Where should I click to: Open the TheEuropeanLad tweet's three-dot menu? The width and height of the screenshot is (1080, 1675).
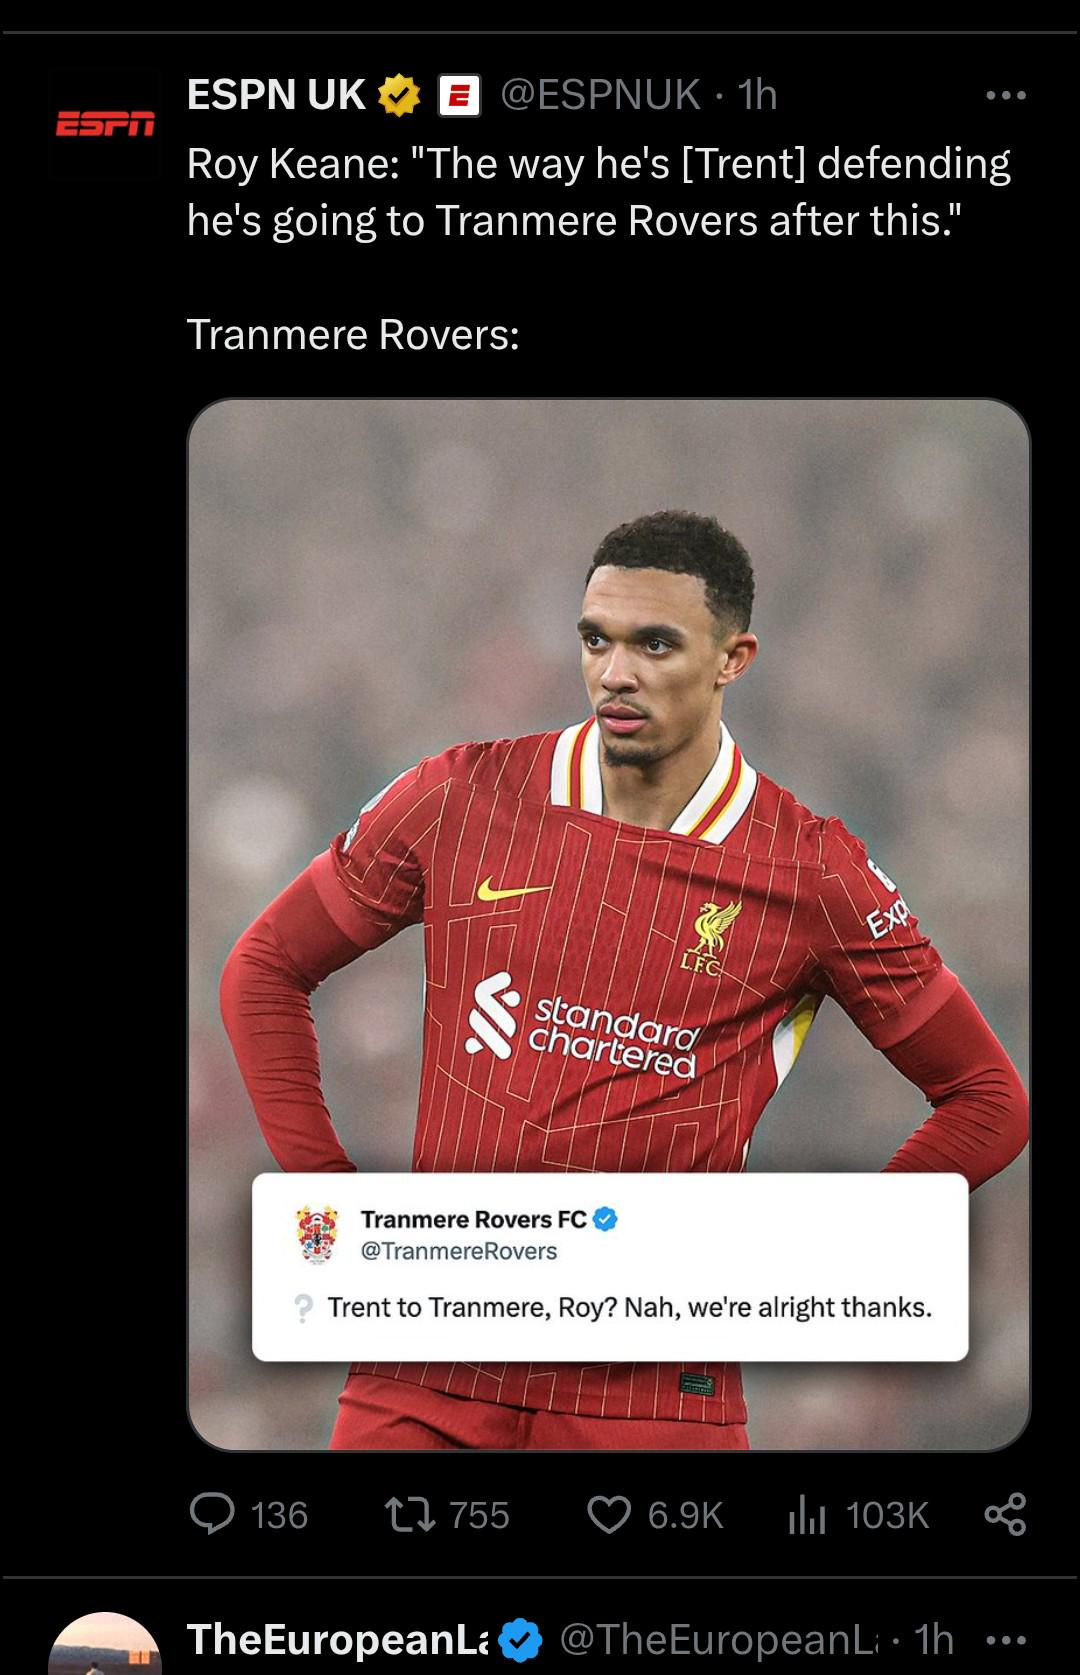(1005, 1640)
